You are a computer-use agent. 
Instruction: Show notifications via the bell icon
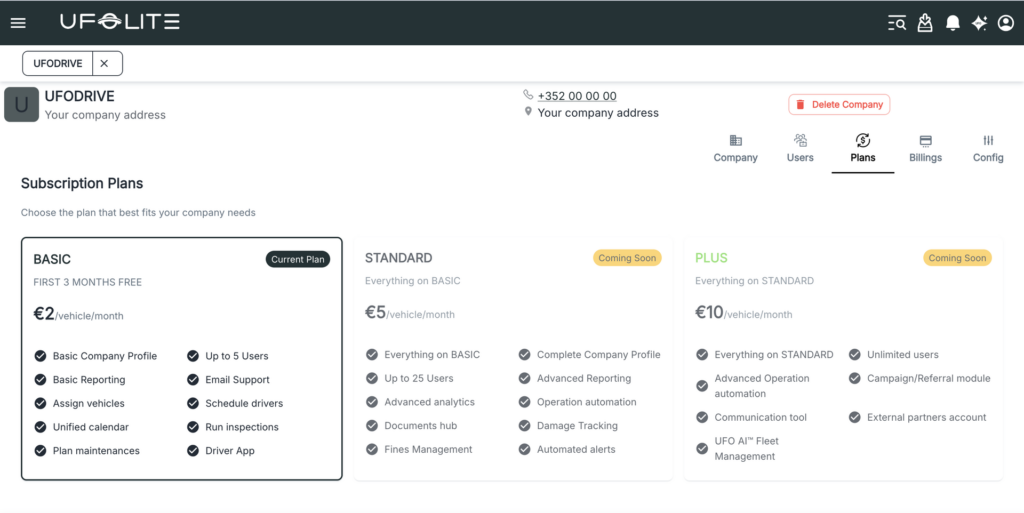(953, 23)
